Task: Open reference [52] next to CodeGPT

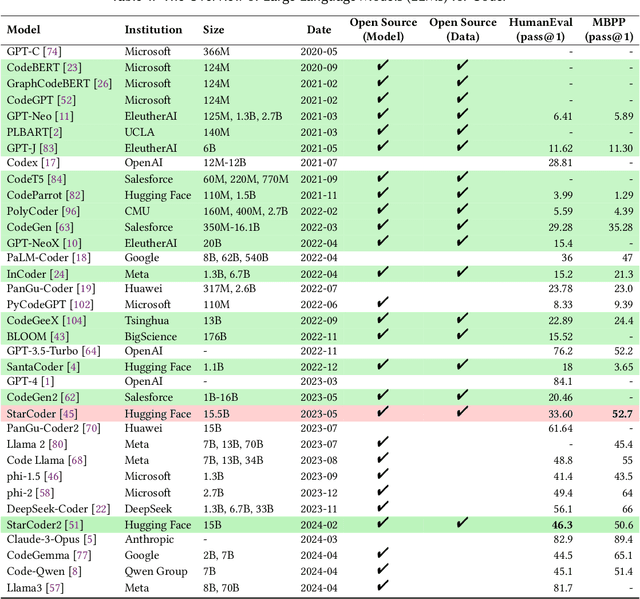Action: pyautogui.click(x=67, y=100)
